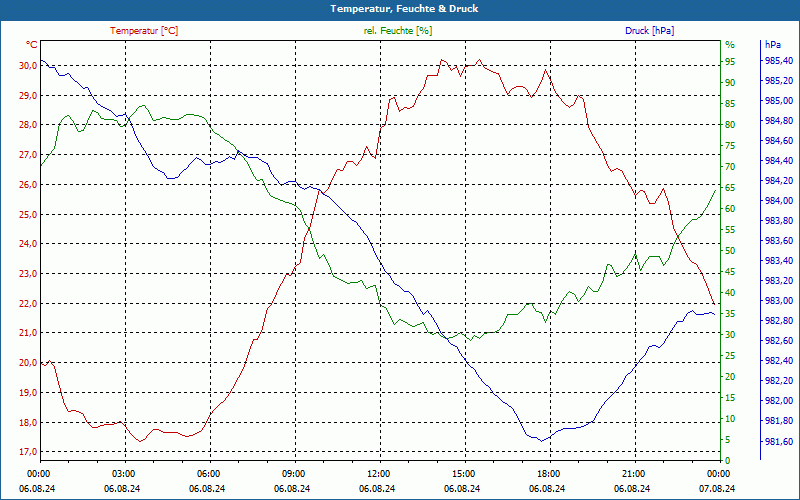
Task: Click the "17,0" temperature axis tick
Action: tap(28, 452)
